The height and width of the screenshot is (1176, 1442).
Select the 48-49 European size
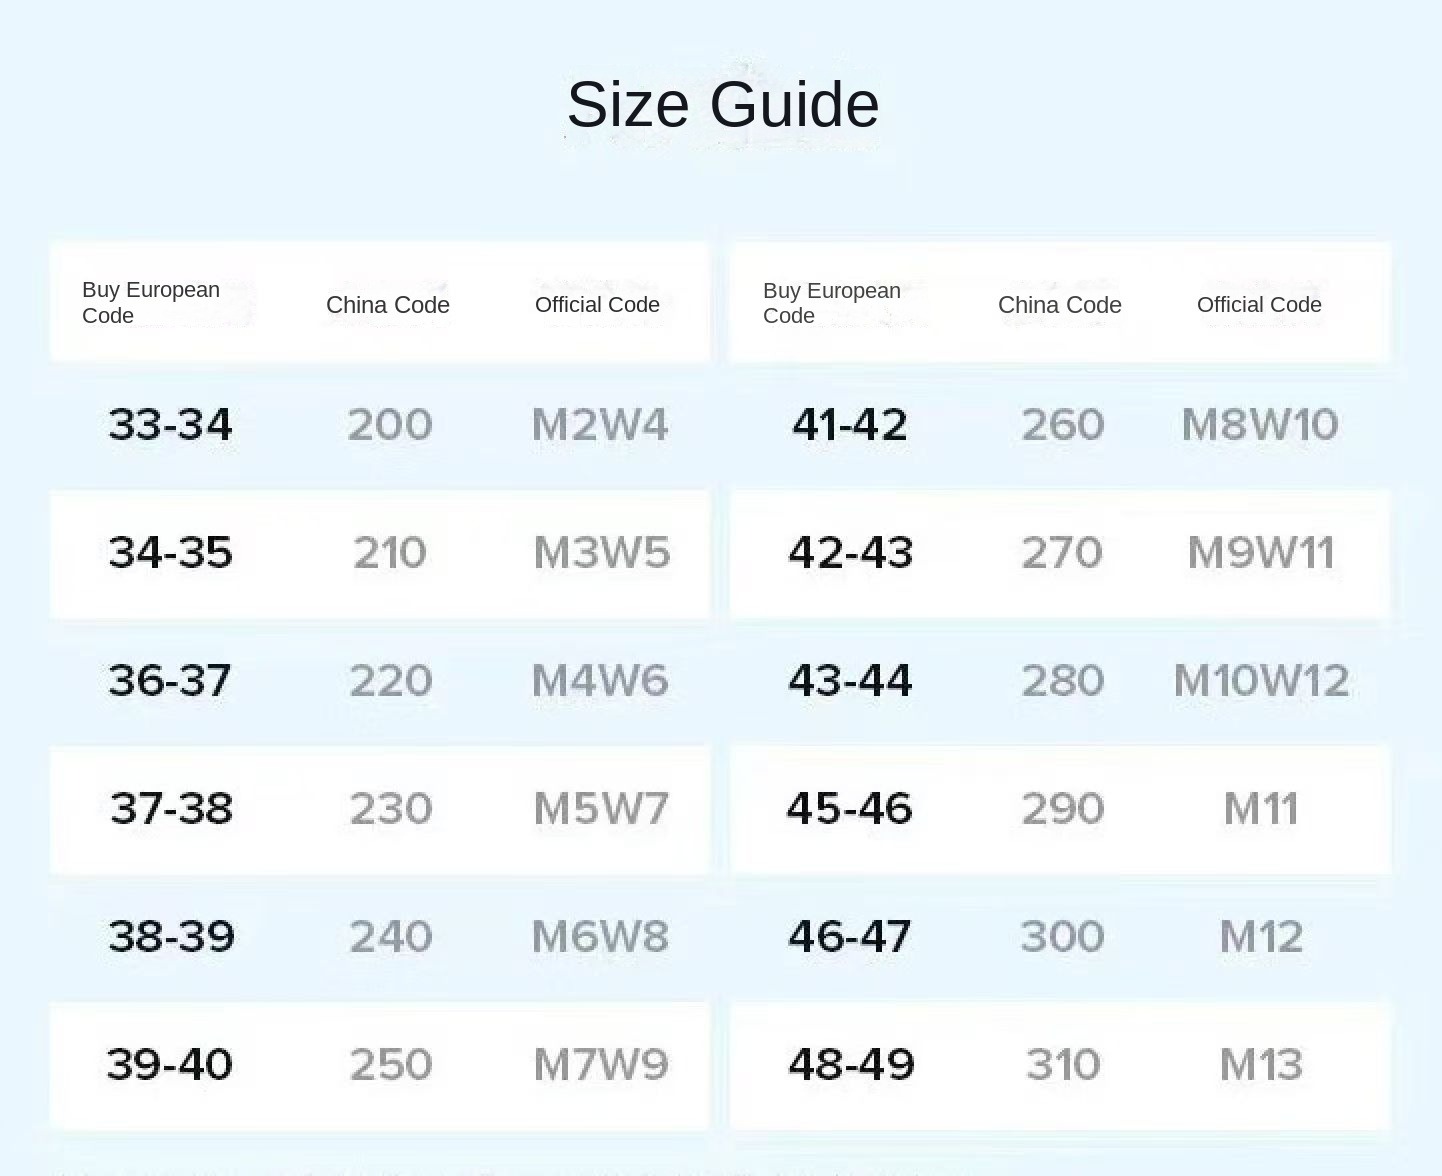coord(851,1065)
